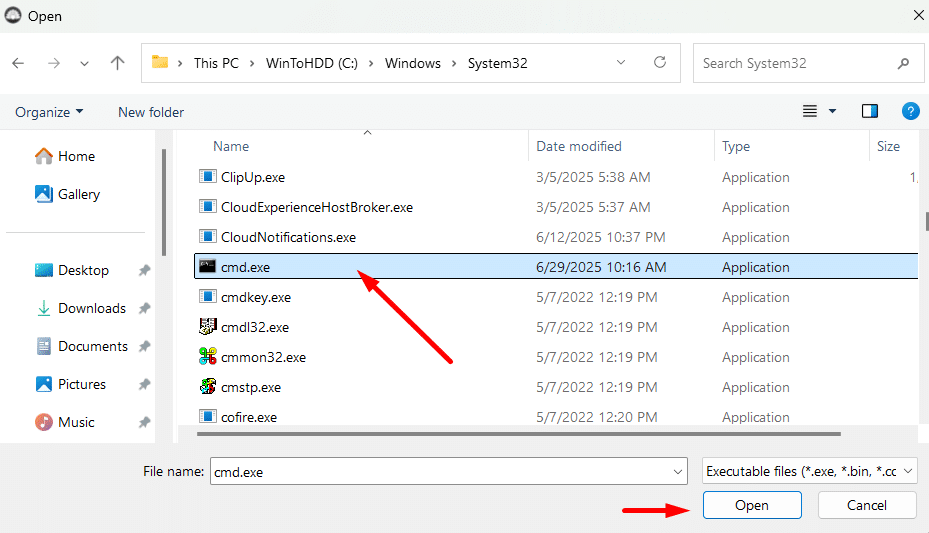Viewport: 929px width, 533px height.
Task: Click the navigation pane vertical scrollbar
Action: click(164, 201)
